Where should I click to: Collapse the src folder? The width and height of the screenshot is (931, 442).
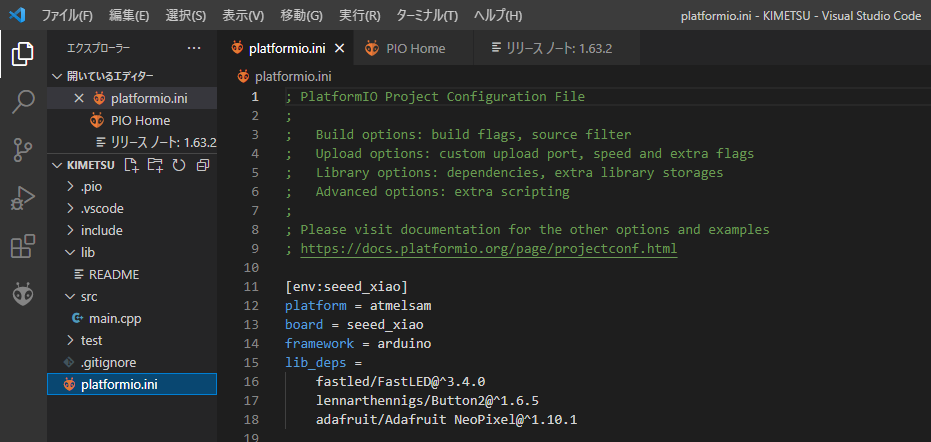88,296
